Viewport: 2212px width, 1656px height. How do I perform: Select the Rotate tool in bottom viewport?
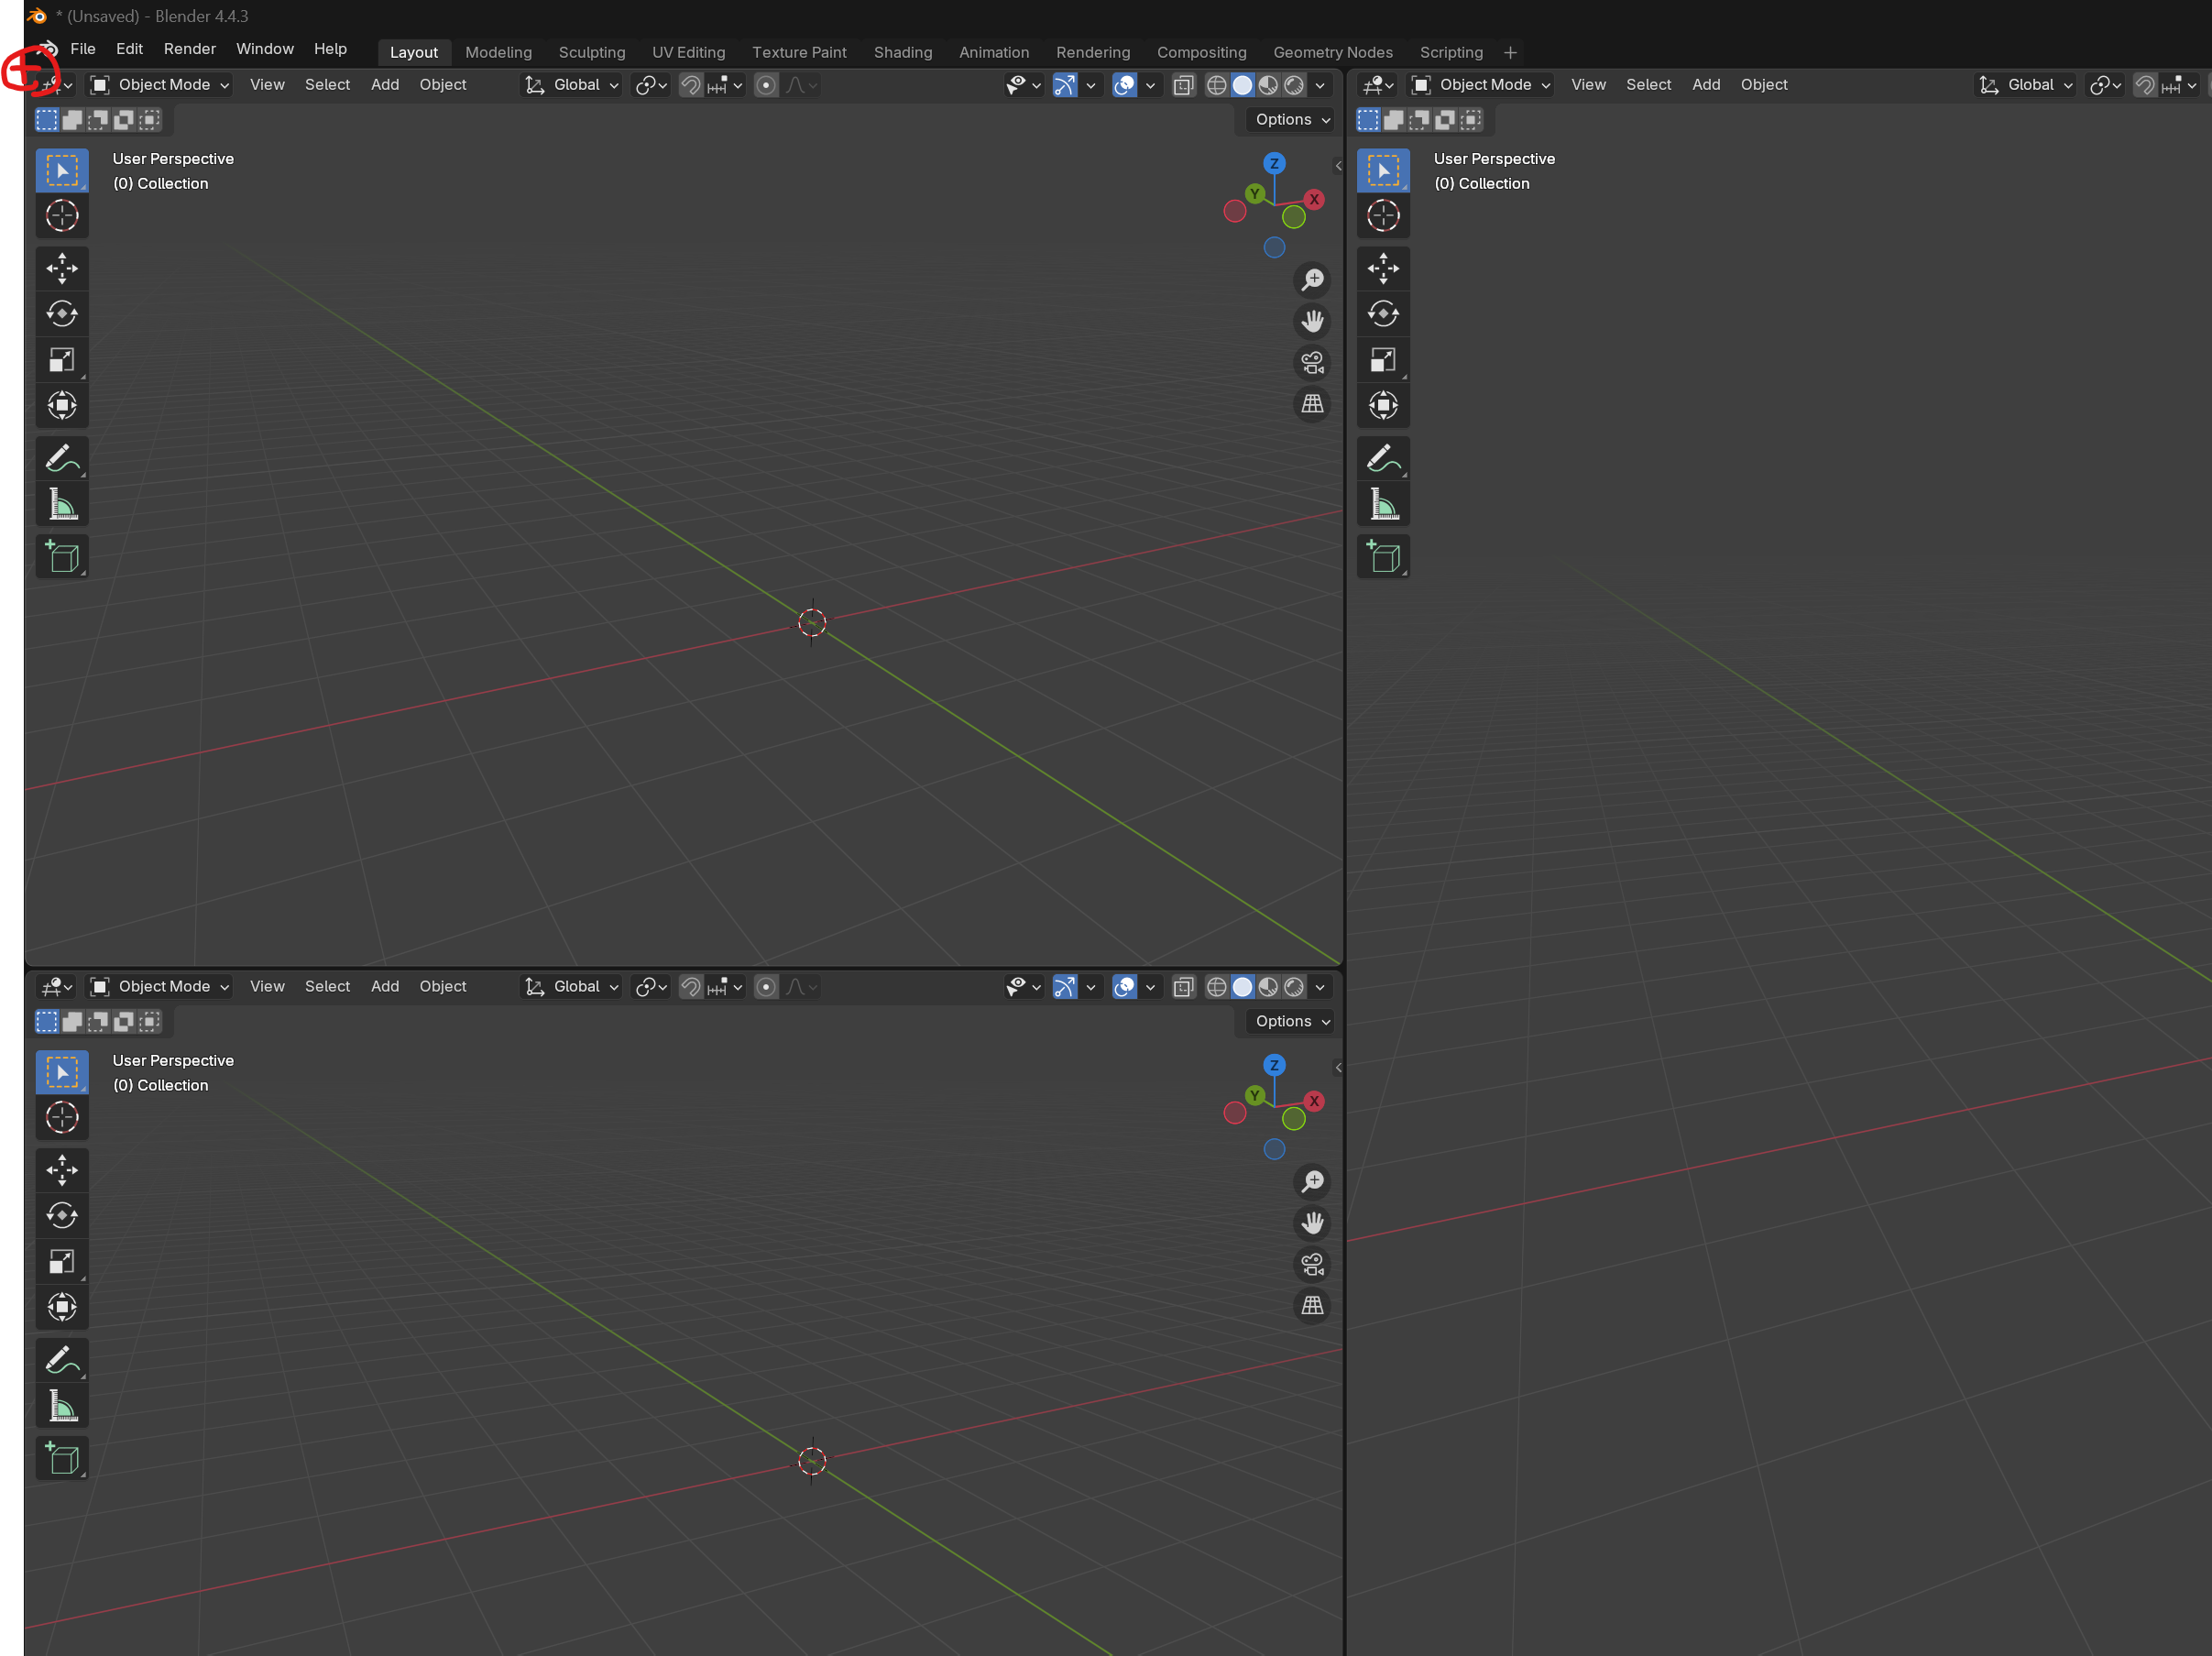pyautogui.click(x=62, y=1216)
